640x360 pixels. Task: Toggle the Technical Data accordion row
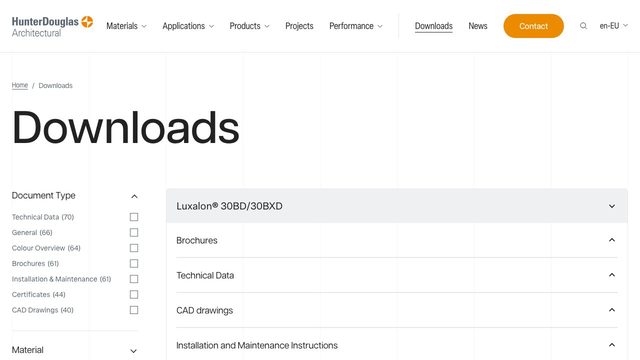(x=397, y=276)
